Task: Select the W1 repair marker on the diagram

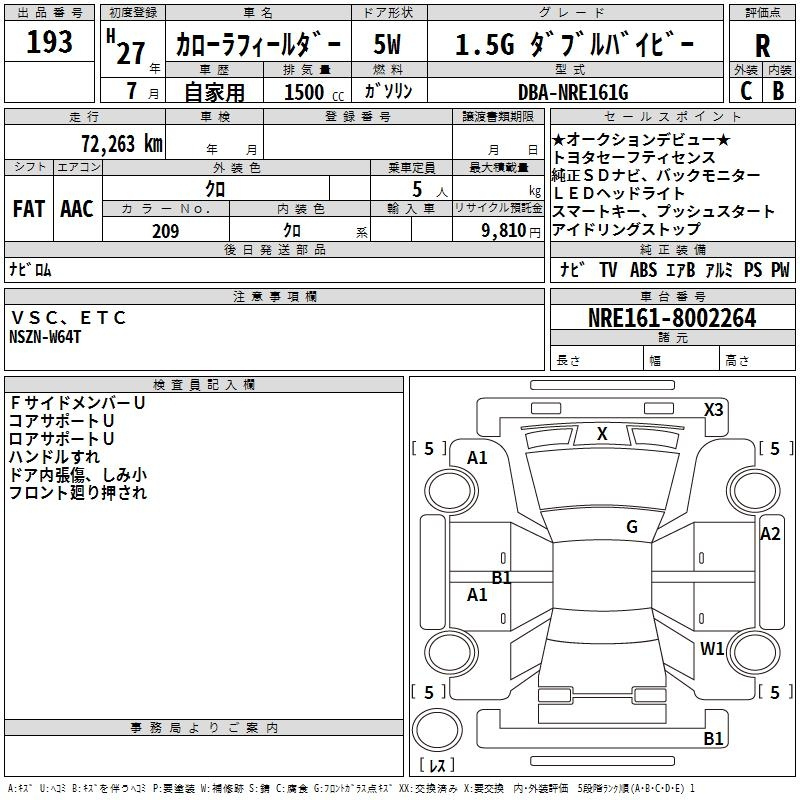Action: (712, 648)
